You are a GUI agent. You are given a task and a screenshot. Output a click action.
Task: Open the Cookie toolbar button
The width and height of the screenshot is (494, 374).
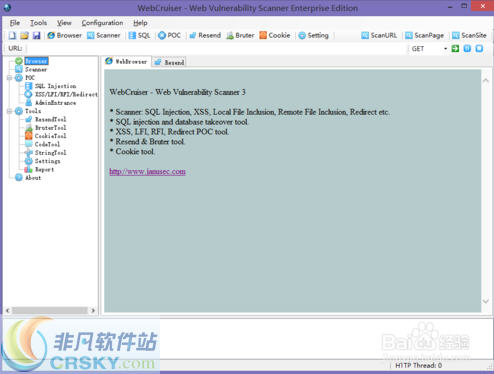pos(275,35)
